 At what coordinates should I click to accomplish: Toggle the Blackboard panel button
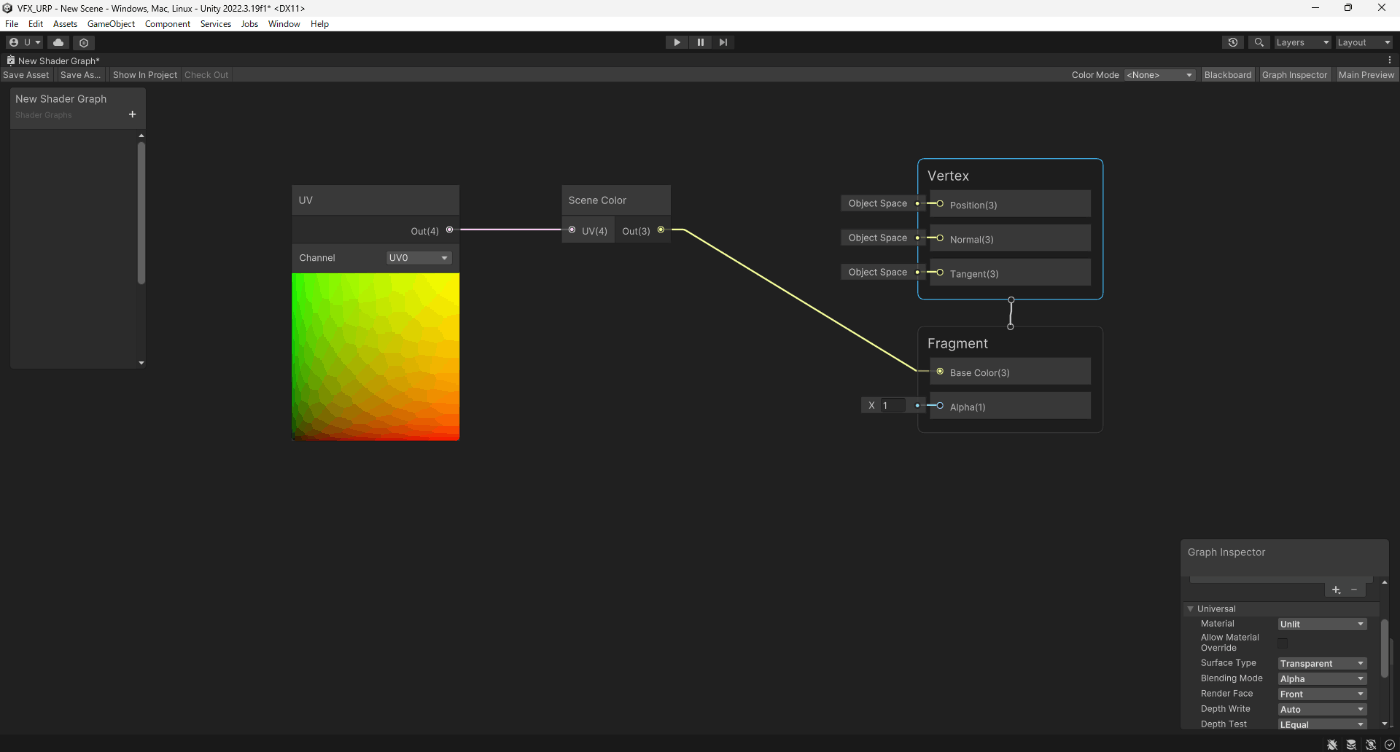(x=1227, y=75)
